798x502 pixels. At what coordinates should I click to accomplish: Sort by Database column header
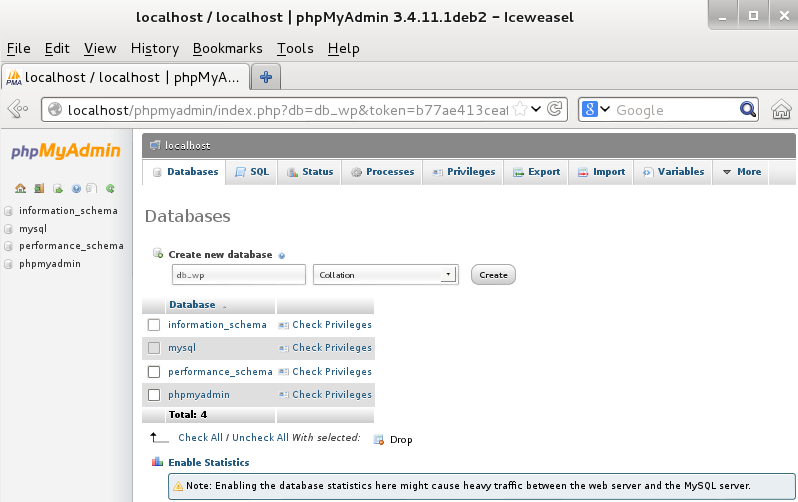coord(192,305)
